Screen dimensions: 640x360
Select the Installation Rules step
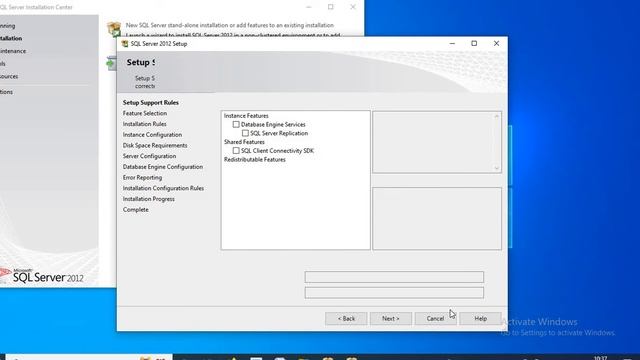[144, 124]
